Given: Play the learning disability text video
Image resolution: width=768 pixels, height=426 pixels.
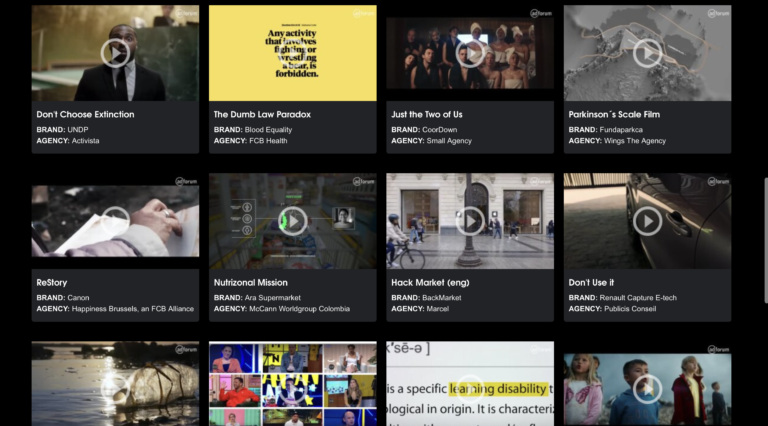Looking at the screenshot, I should pyautogui.click(x=470, y=389).
